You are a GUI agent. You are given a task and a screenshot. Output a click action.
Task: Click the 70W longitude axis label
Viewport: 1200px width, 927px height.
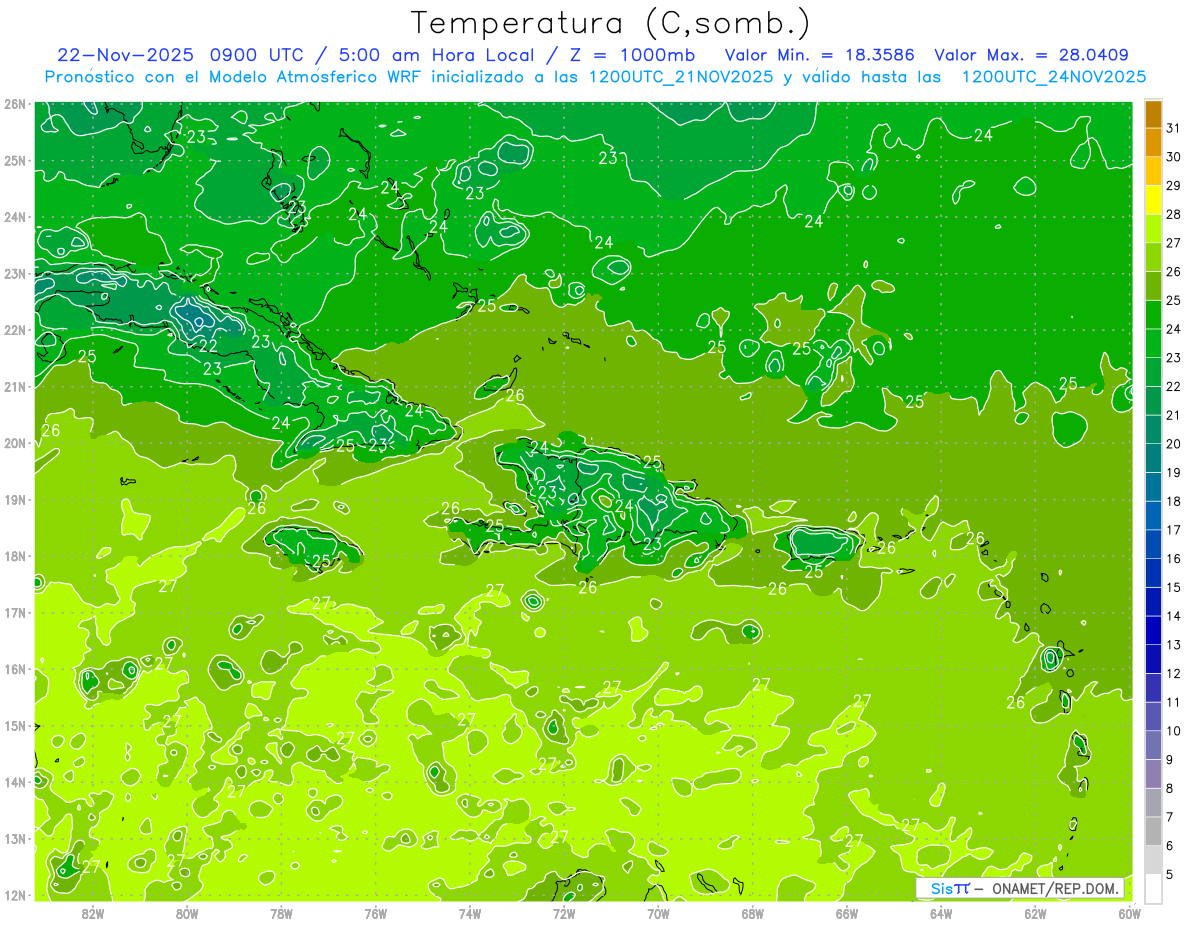pos(658,912)
